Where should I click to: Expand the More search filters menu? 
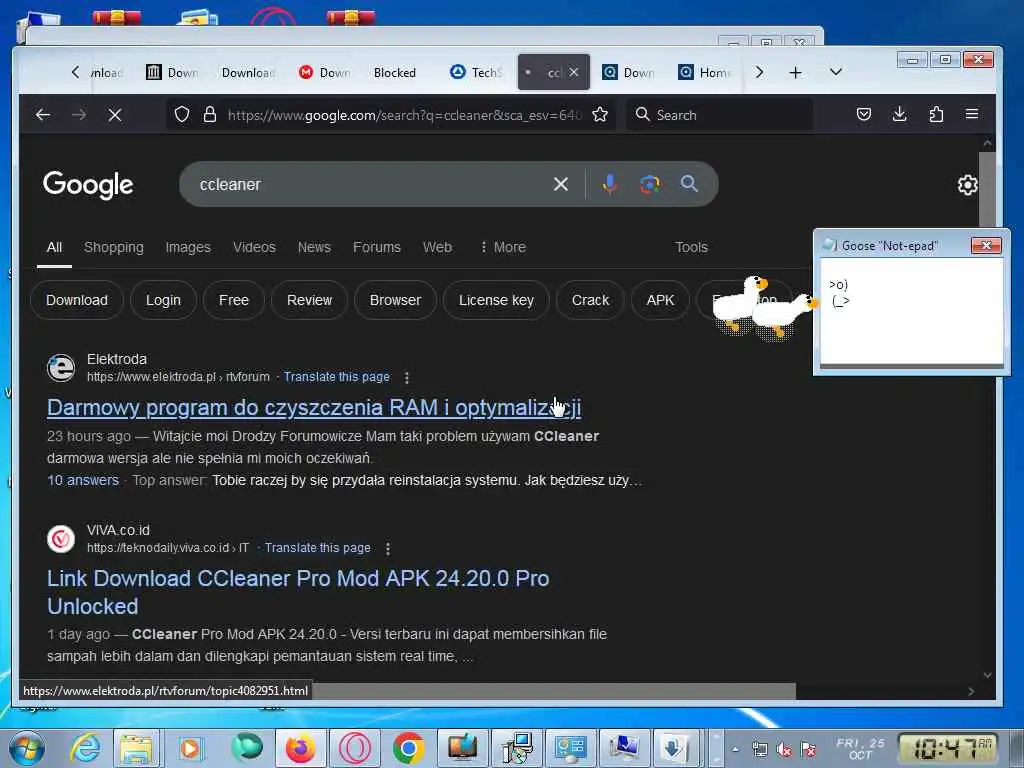pos(503,247)
